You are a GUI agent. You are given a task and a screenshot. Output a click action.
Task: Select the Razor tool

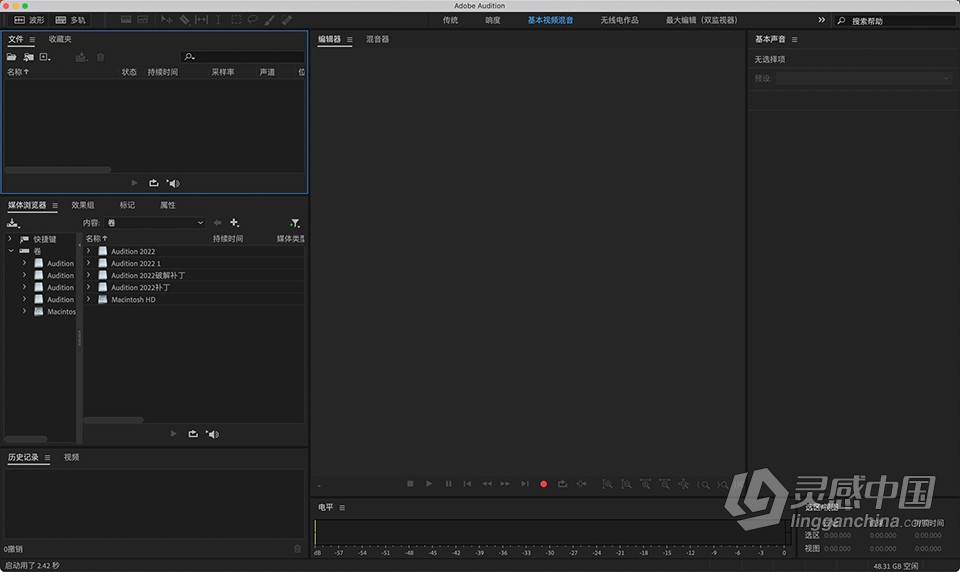184,20
